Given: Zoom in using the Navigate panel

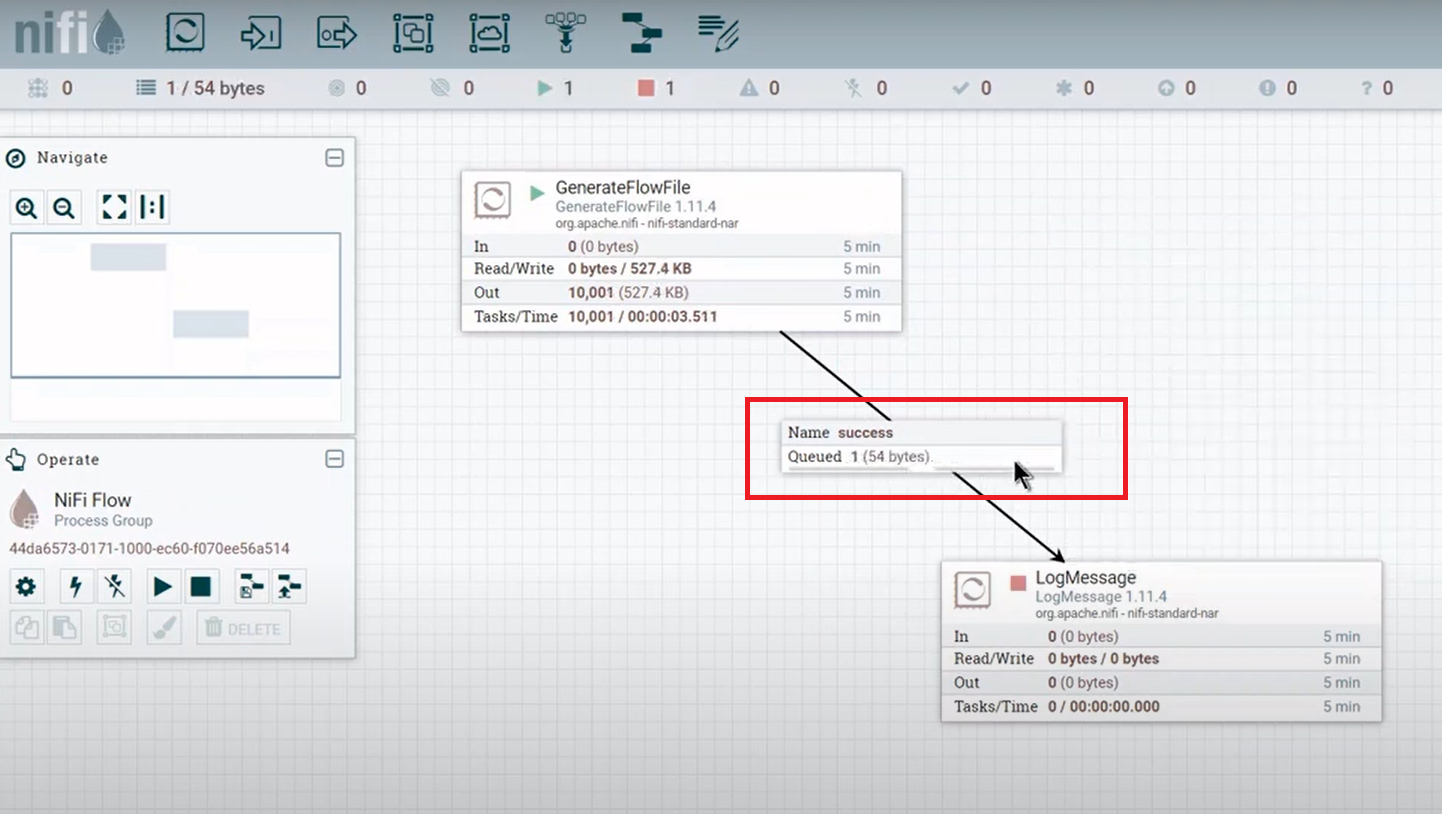Looking at the screenshot, I should coord(27,208).
